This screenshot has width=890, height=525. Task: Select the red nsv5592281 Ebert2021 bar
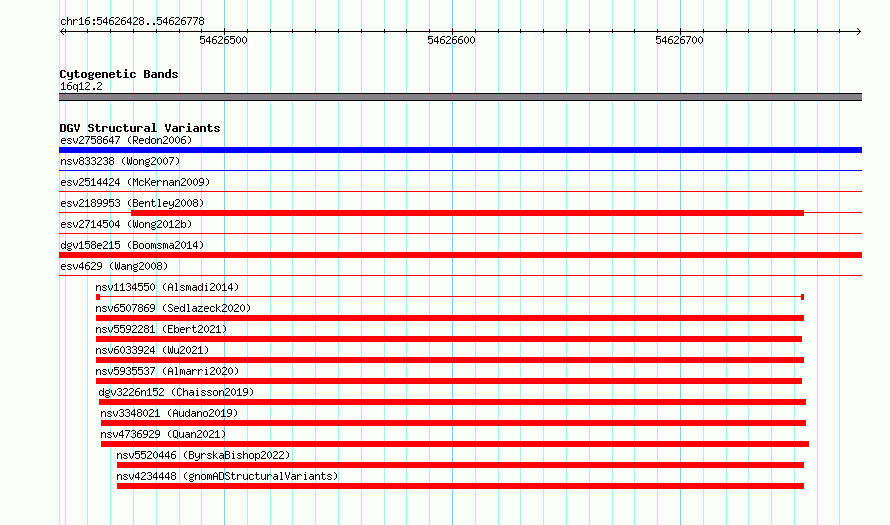pyautogui.click(x=449, y=339)
